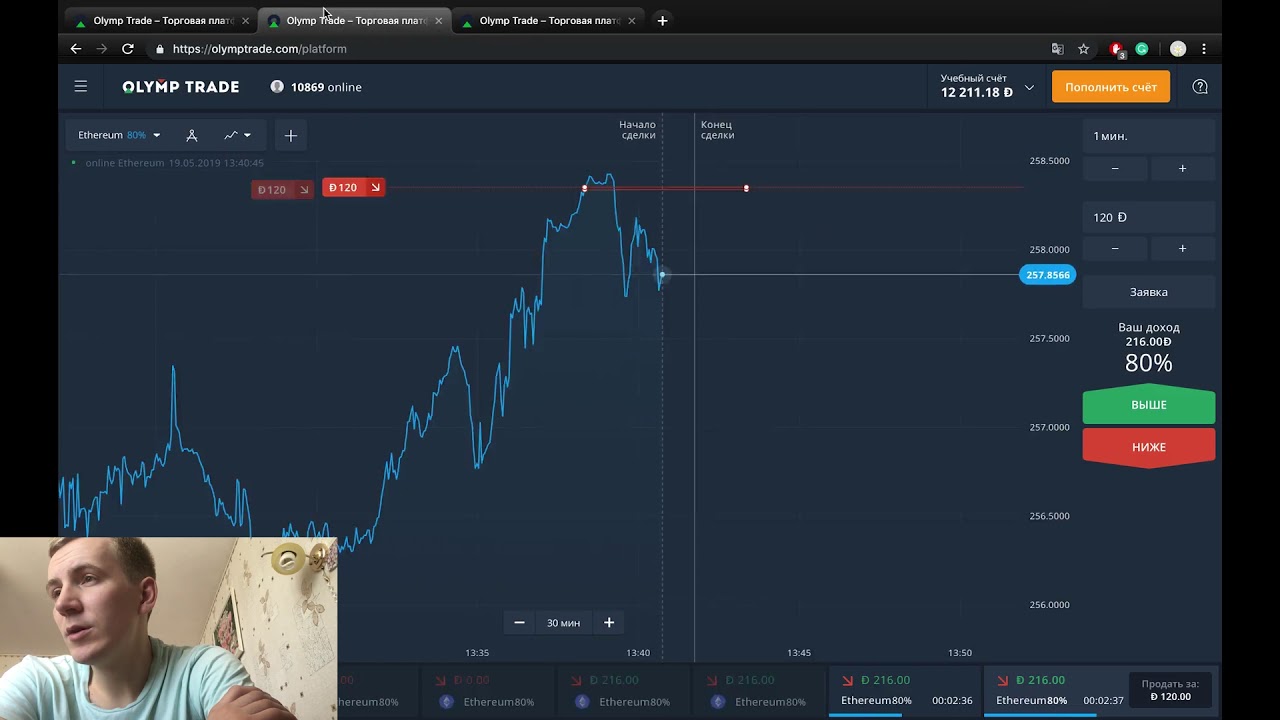Increase trade amount with plus
Viewport: 1280px width, 720px height.
pos(1182,248)
